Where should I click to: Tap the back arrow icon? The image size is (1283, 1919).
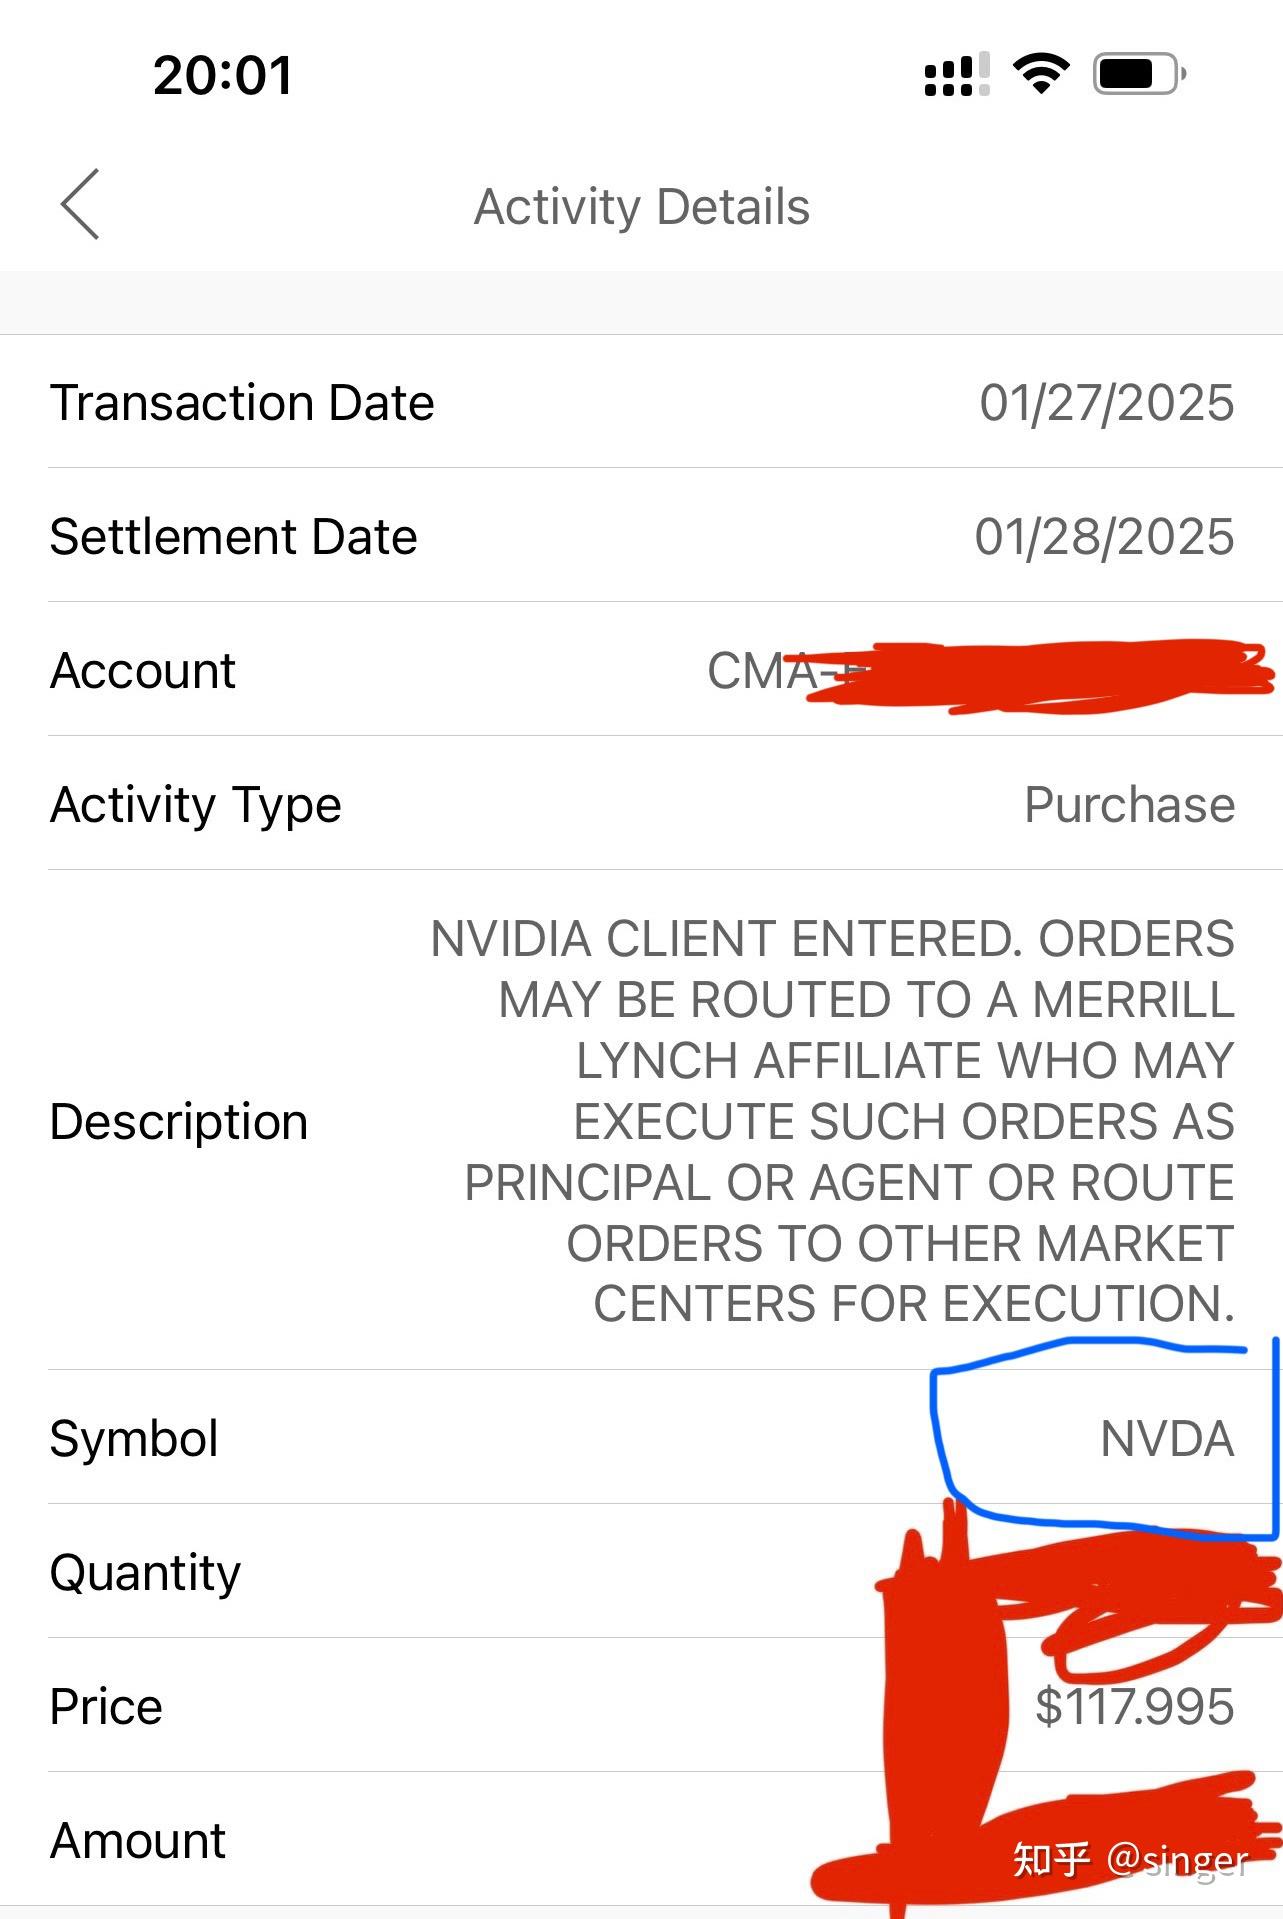coord(80,204)
